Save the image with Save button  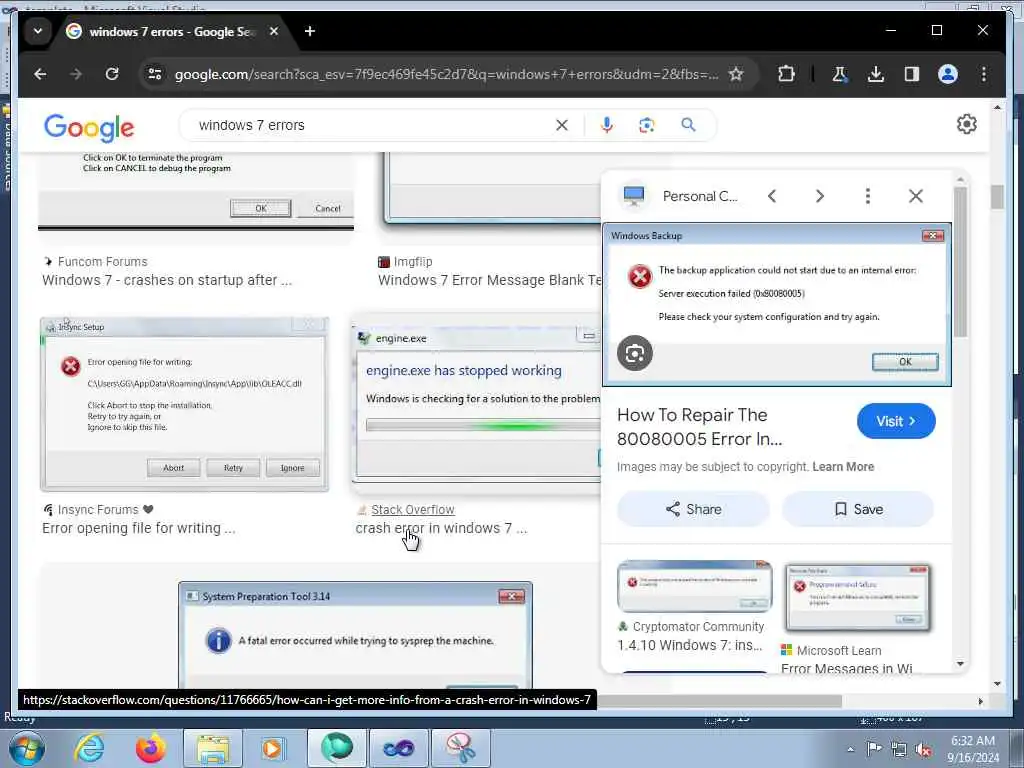858,509
